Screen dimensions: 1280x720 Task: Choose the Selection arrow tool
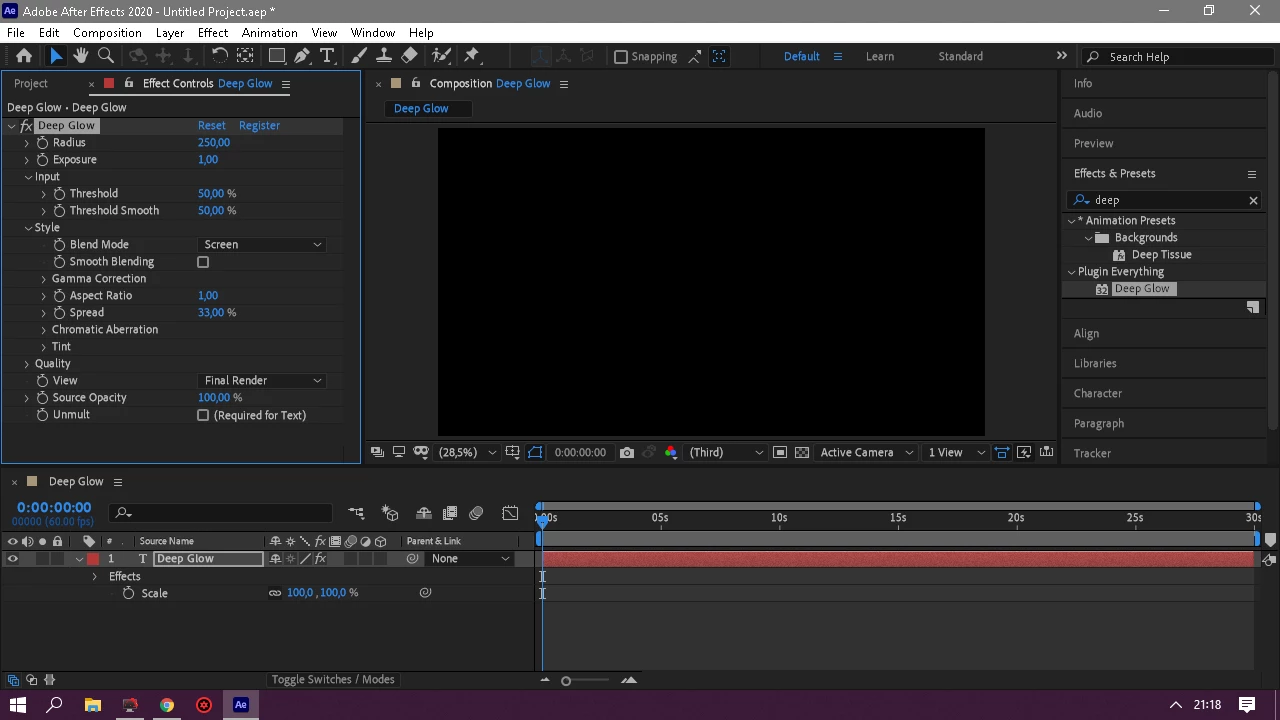pyautogui.click(x=55, y=56)
